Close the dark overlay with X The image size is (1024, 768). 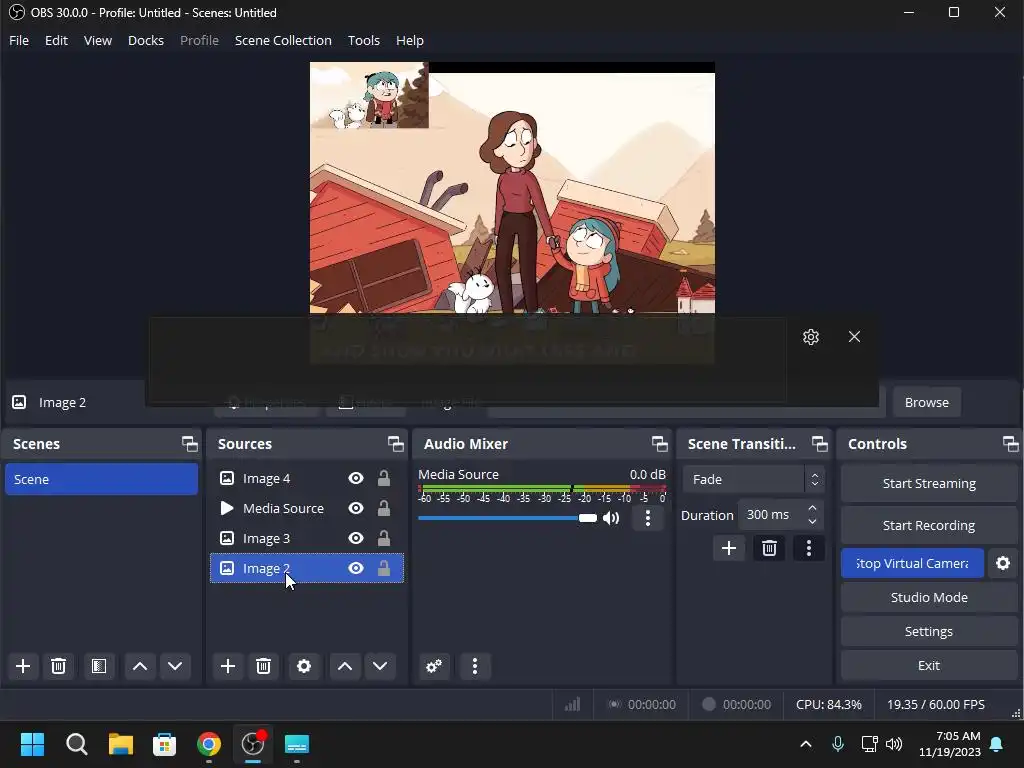(854, 336)
